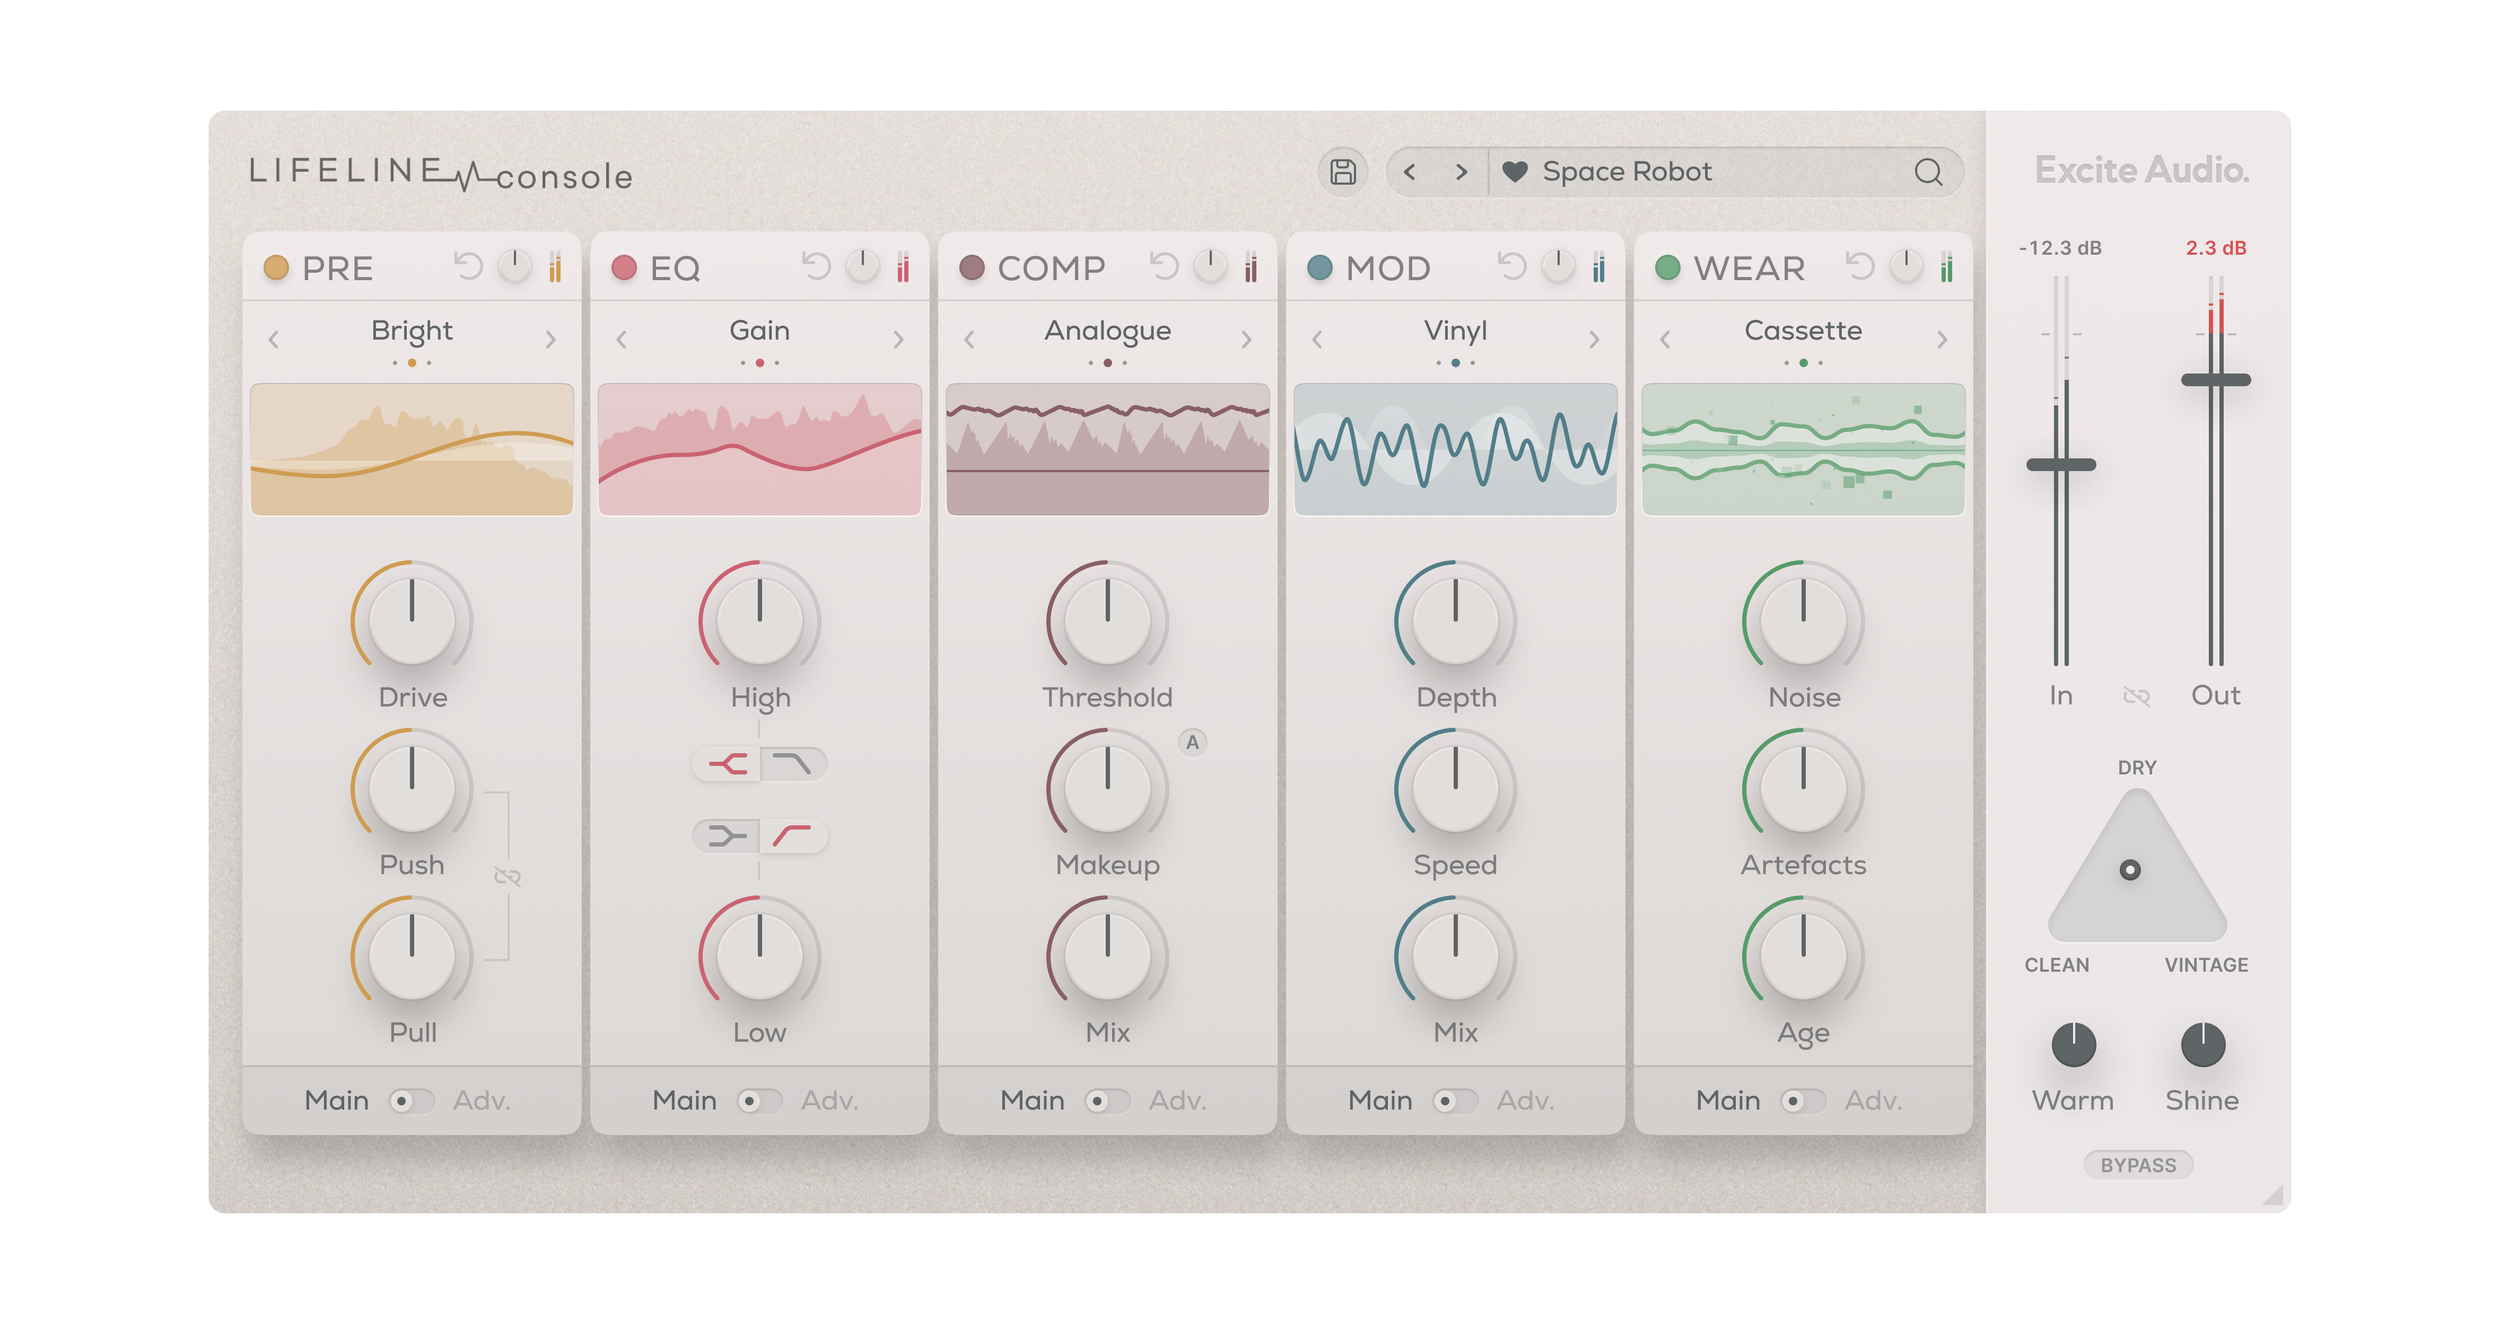Click the auto makeup 'A' icon
This screenshot has width=2500, height=1324.
pos(1192,742)
